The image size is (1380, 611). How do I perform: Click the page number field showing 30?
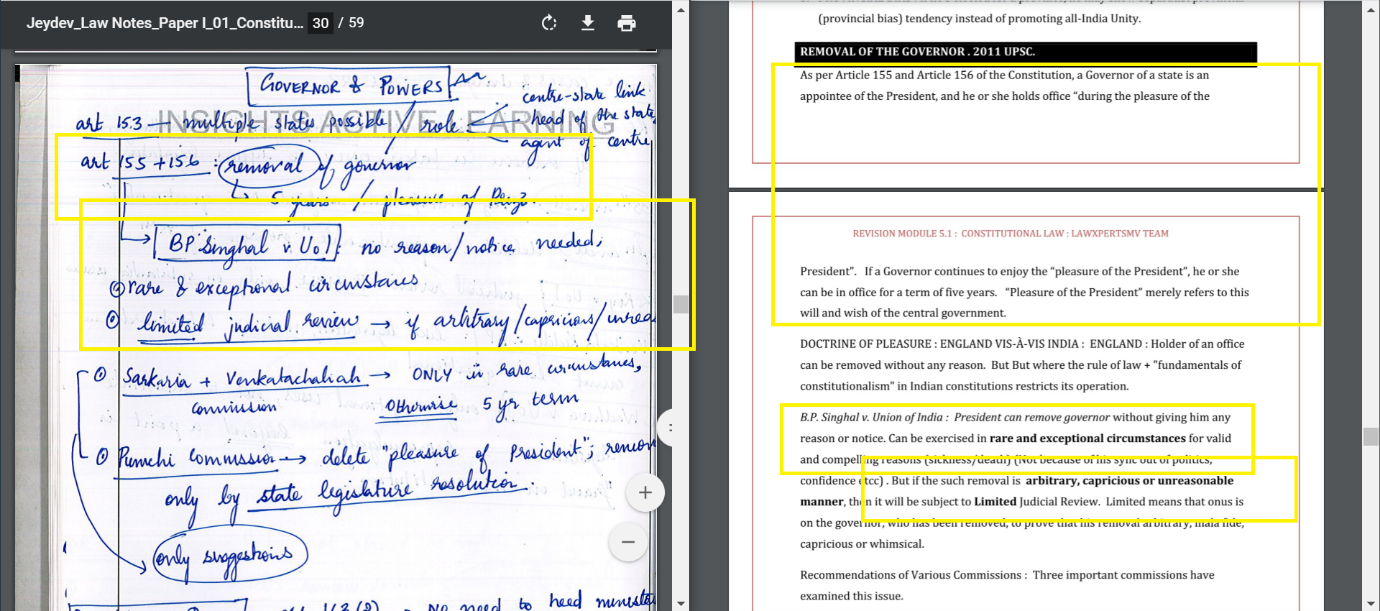[320, 23]
